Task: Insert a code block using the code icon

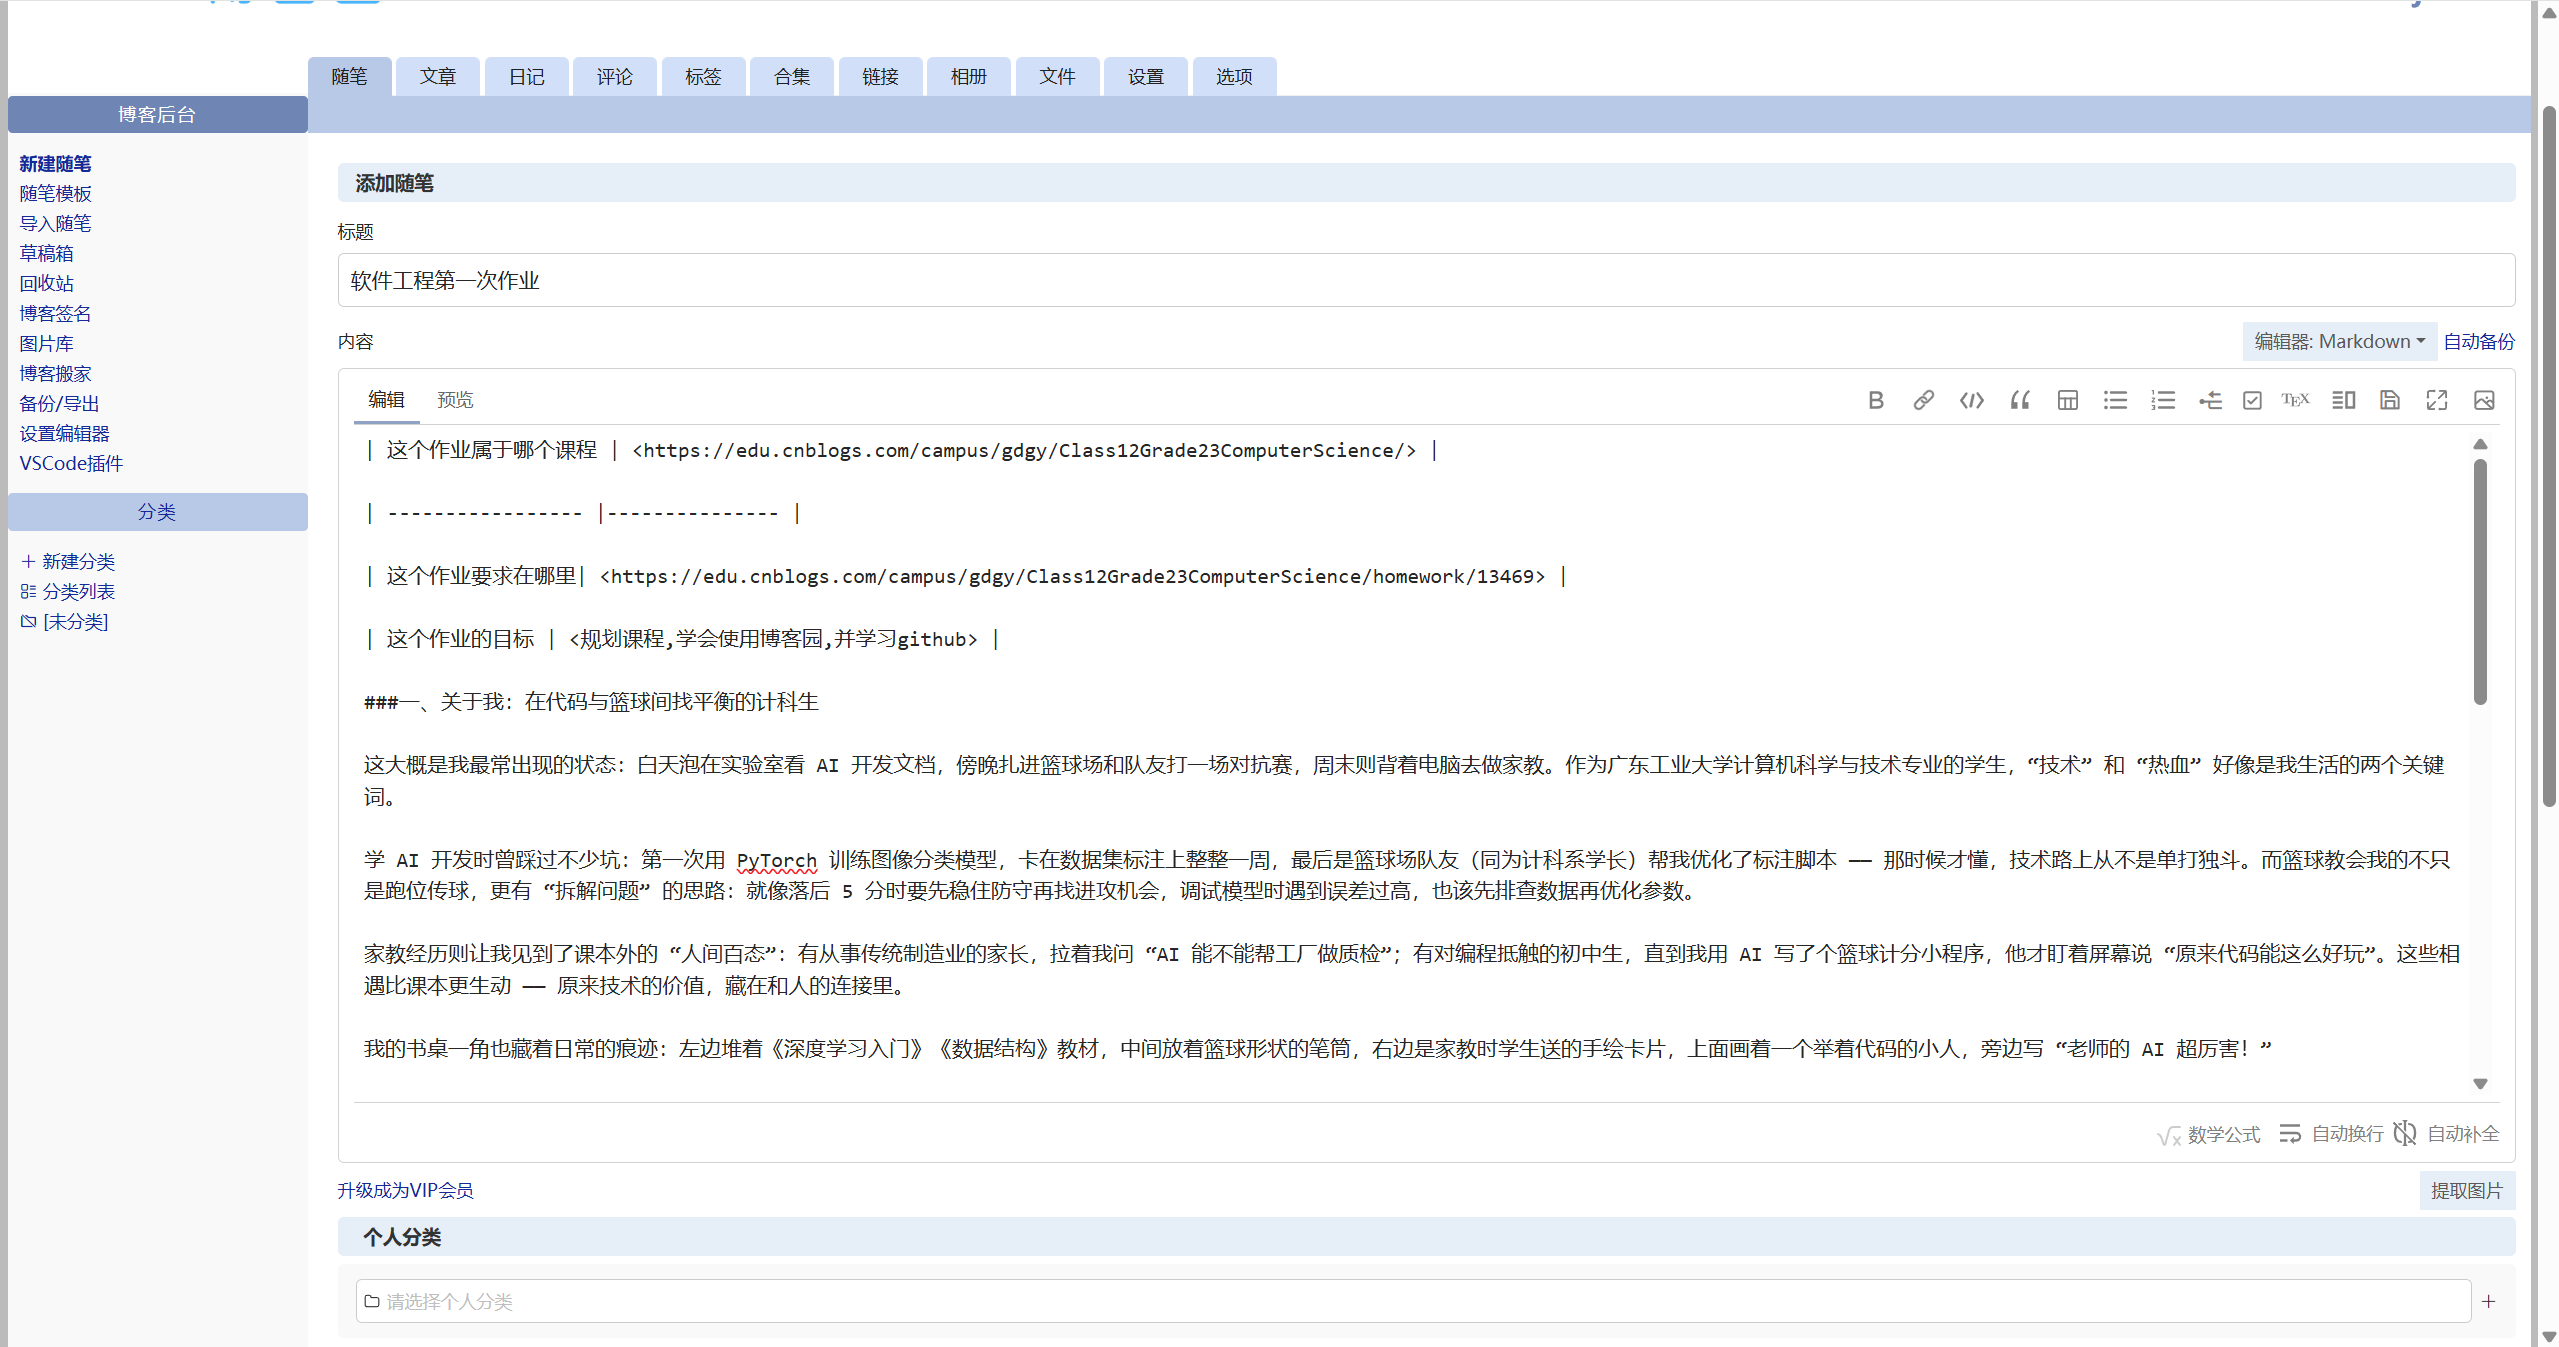Action: (1971, 400)
